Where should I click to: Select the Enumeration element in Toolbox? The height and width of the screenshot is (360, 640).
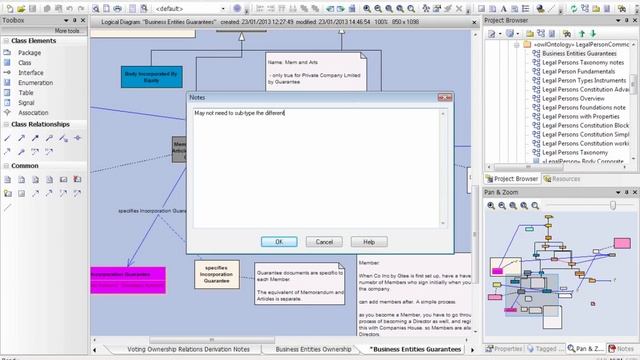pos(36,83)
